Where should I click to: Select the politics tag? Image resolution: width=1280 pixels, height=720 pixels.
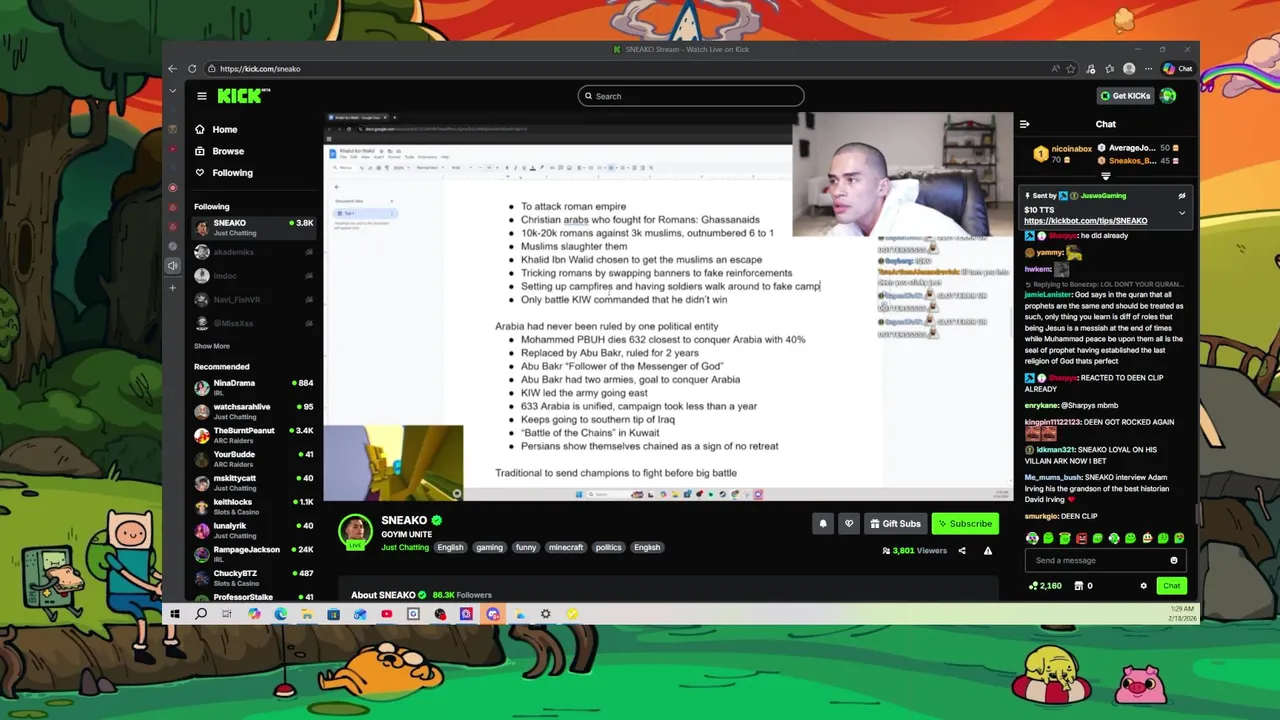[x=608, y=547]
